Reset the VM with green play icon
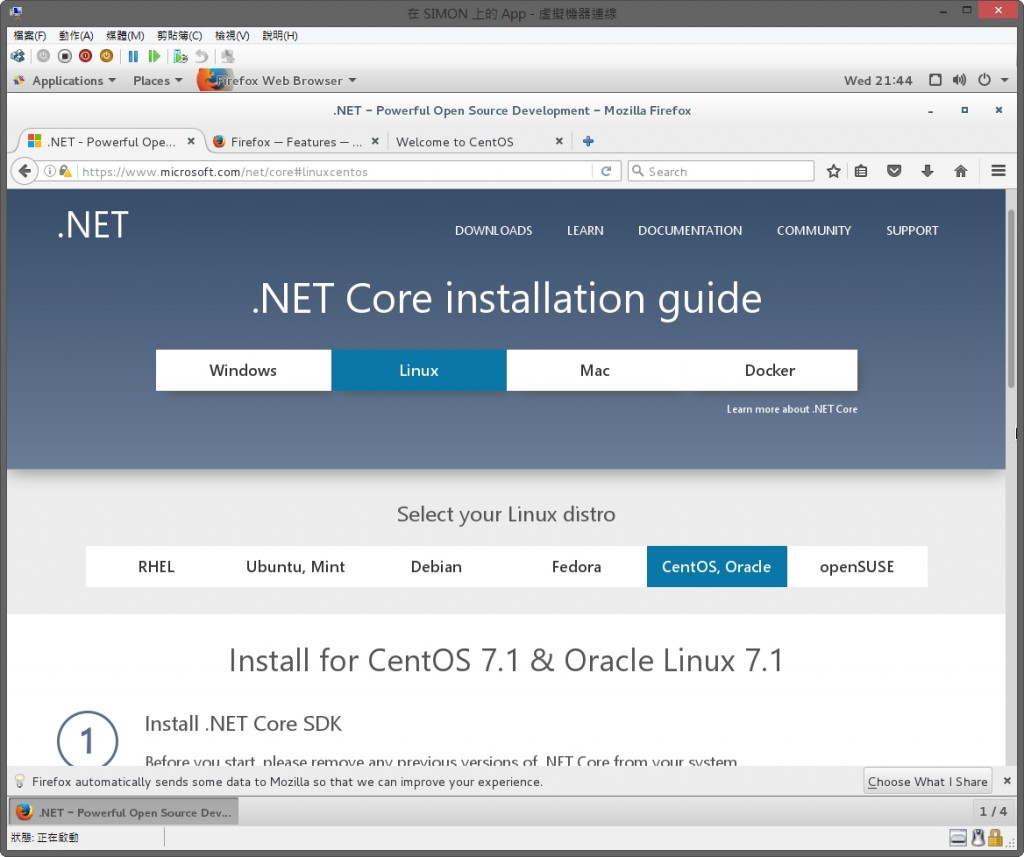Viewport: 1024px width, 857px height. (154, 56)
